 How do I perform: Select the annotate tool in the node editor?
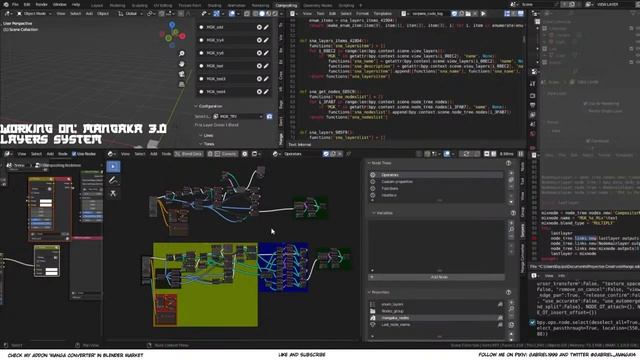(x=113, y=180)
